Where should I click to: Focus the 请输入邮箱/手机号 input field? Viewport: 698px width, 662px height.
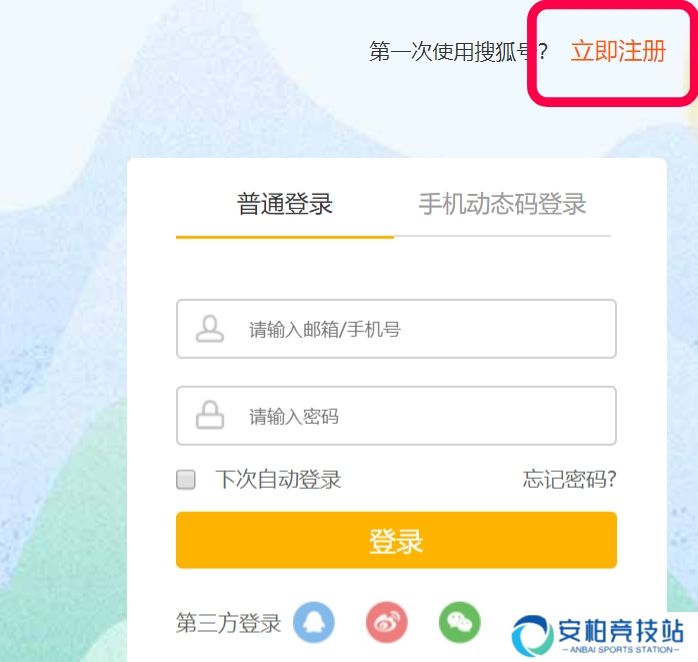coord(396,329)
